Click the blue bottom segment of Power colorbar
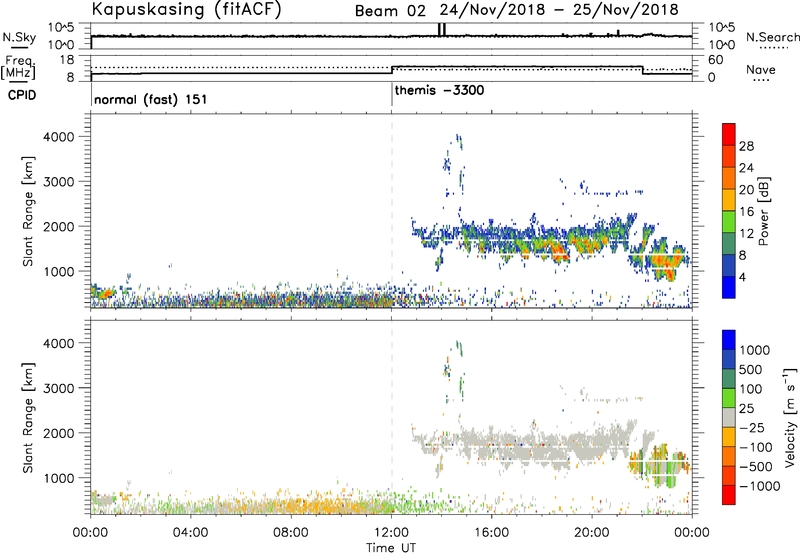 coord(729,287)
